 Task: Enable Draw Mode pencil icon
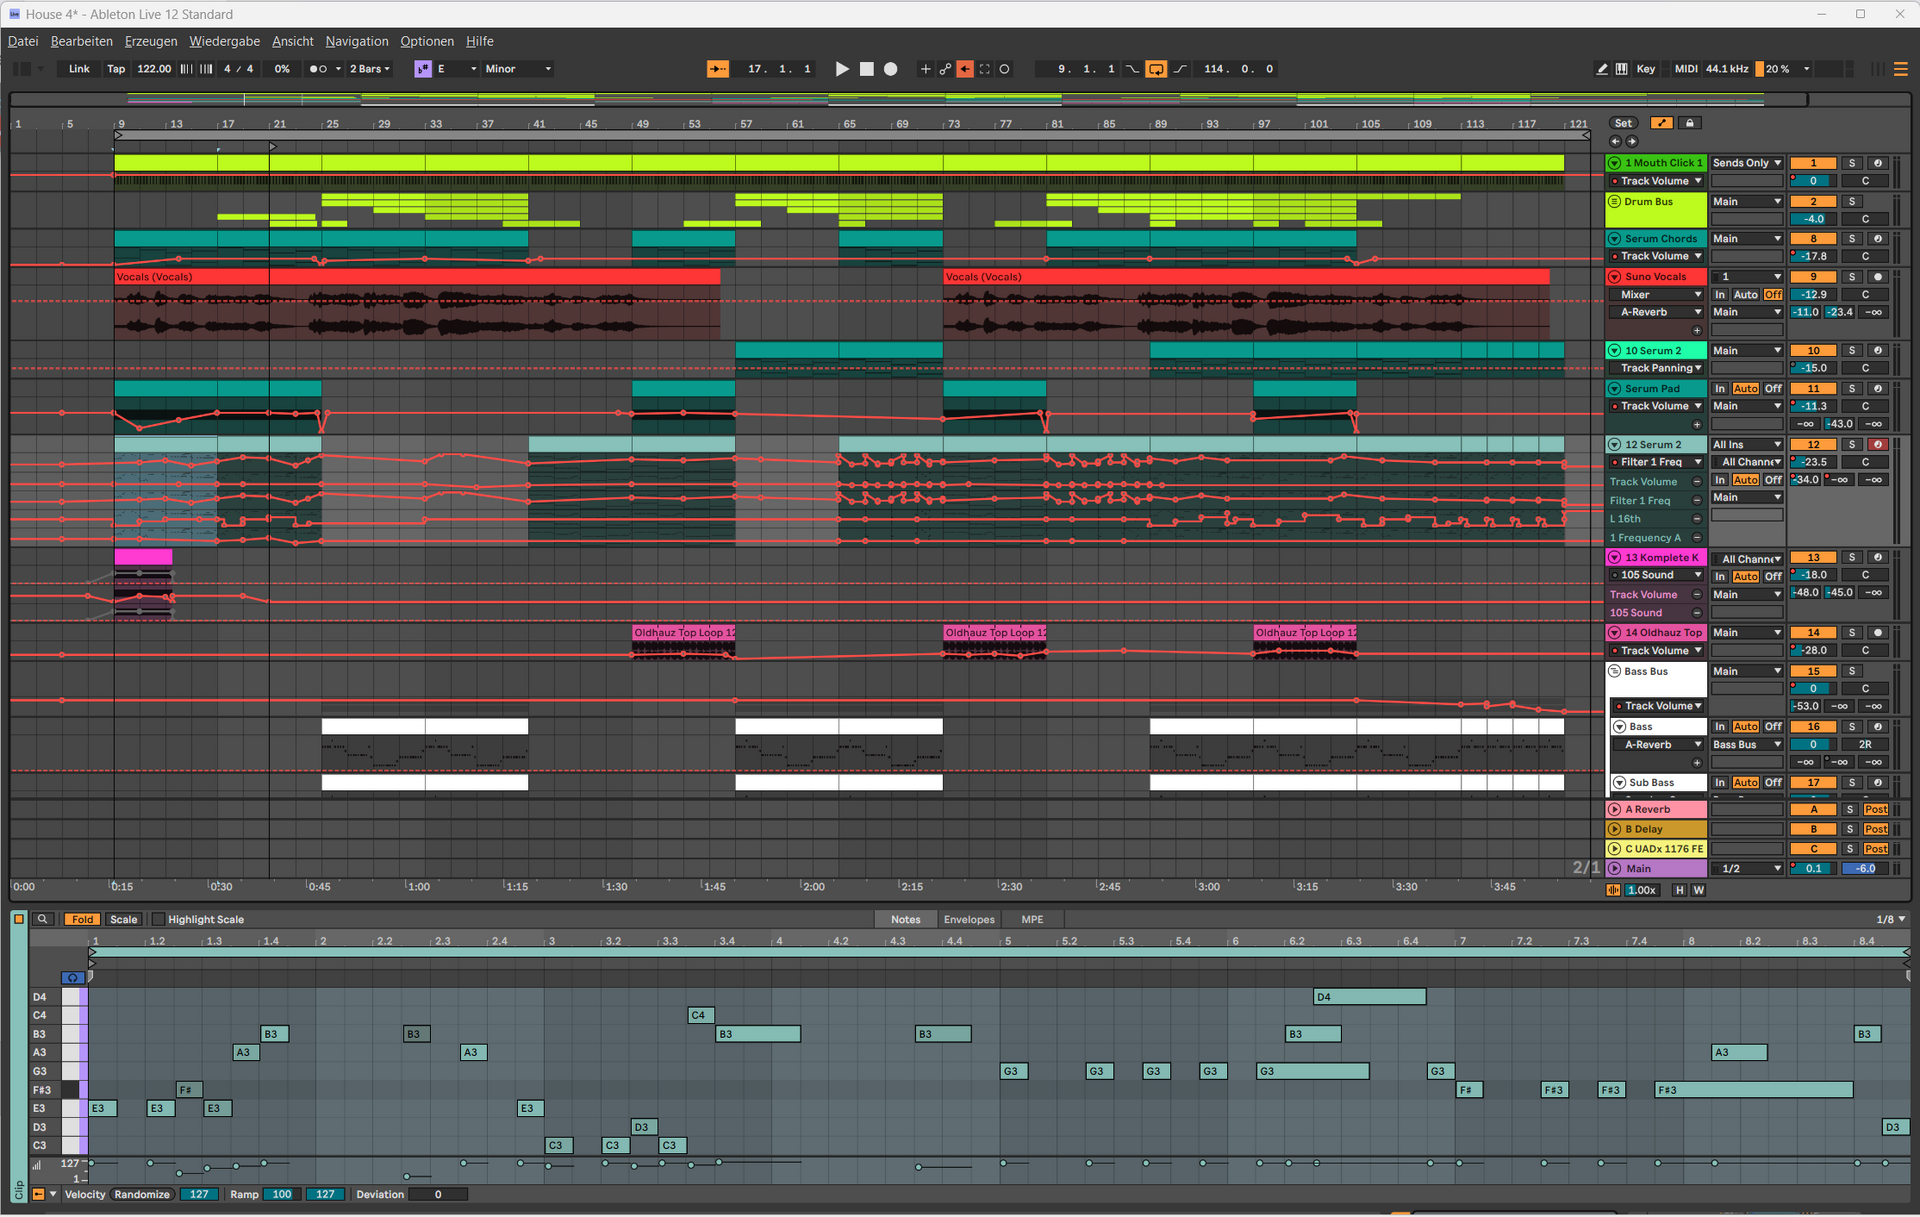(x=1602, y=69)
